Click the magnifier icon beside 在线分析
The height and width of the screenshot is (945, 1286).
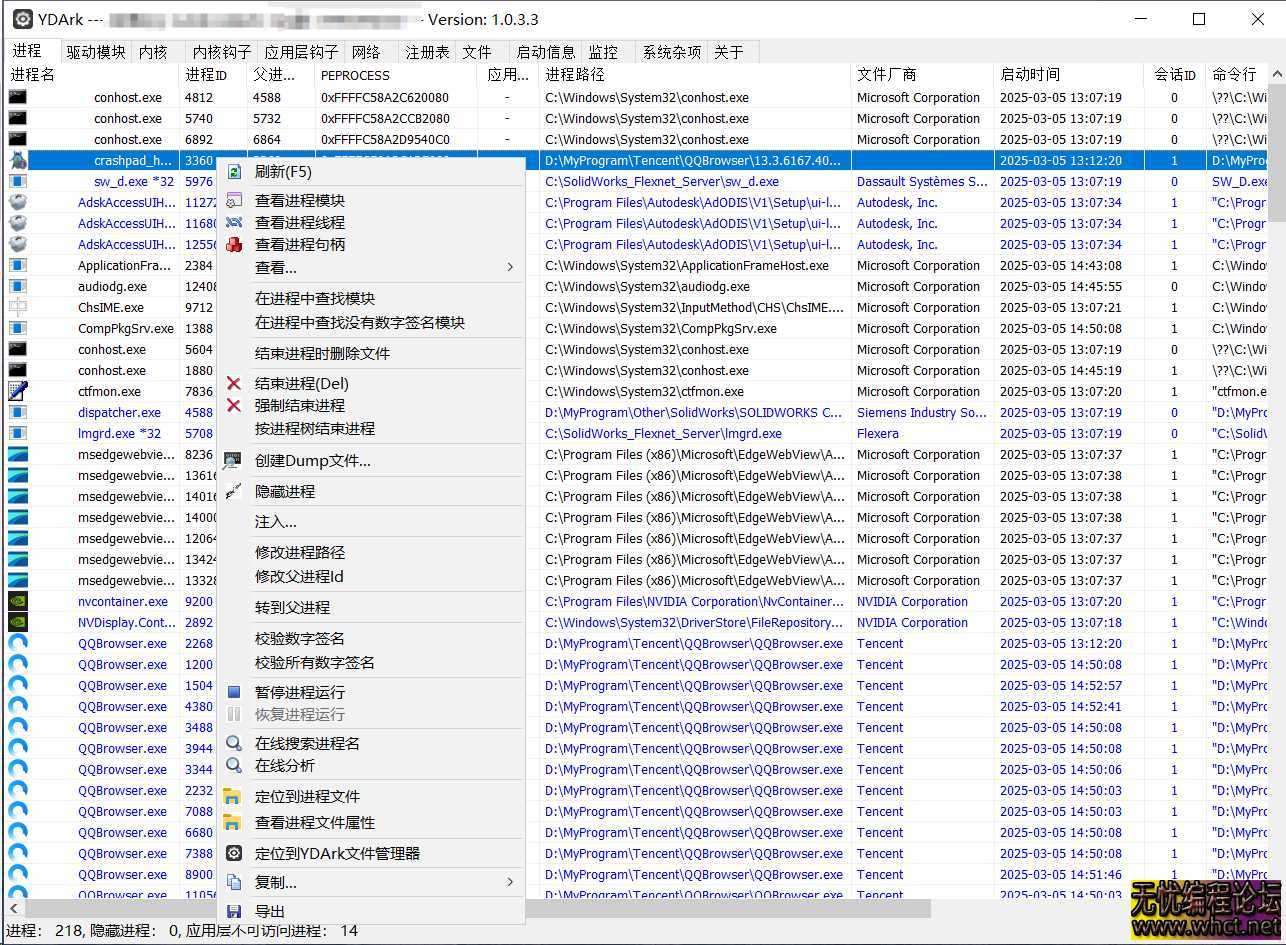click(234, 765)
